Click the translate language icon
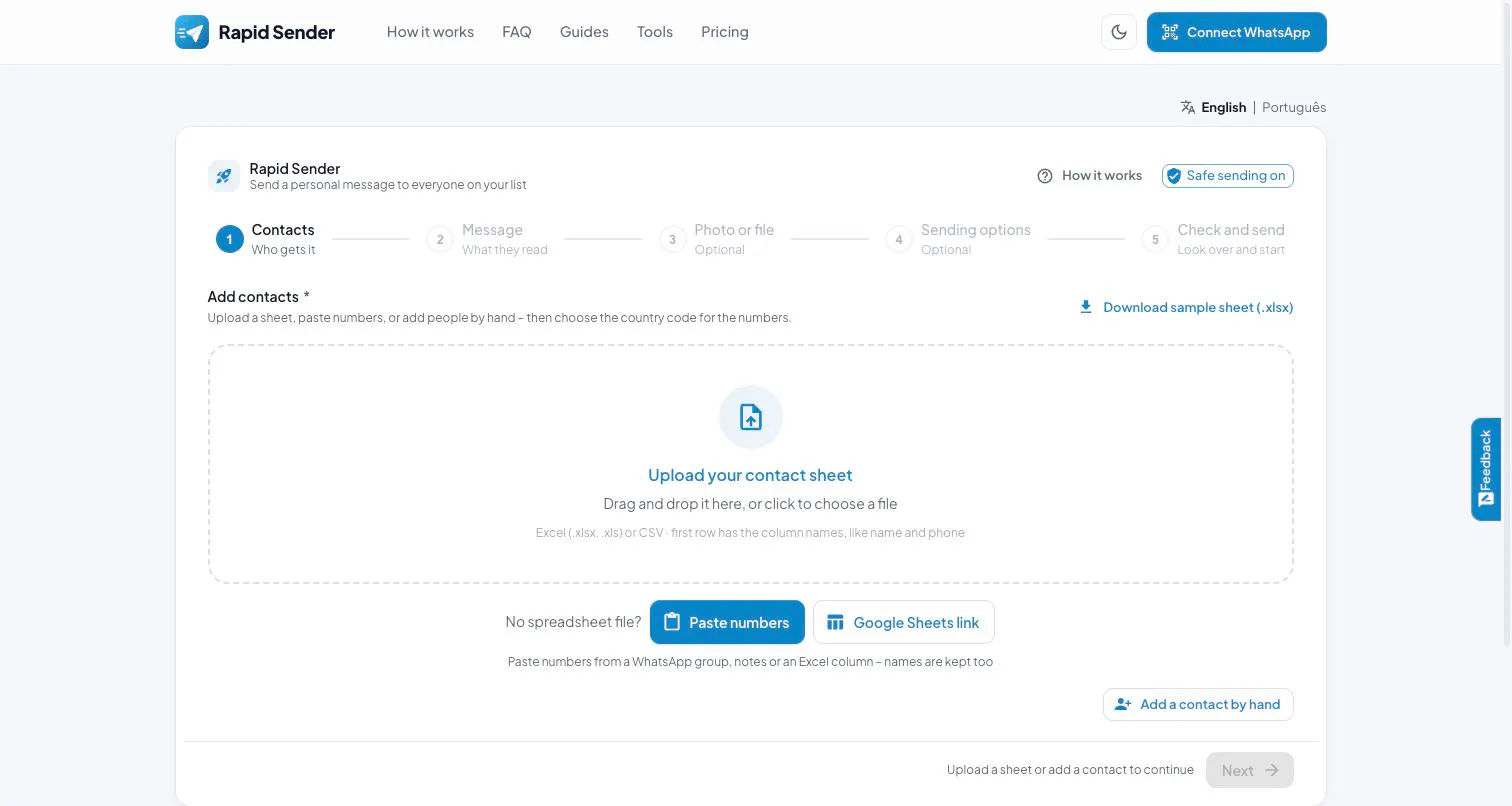The width and height of the screenshot is (1512, 806). [x=1188, y=107]
